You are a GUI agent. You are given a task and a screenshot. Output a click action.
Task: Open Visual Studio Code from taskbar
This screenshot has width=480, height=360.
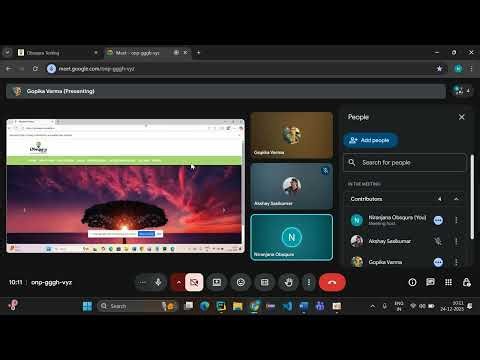pos(287,306)
